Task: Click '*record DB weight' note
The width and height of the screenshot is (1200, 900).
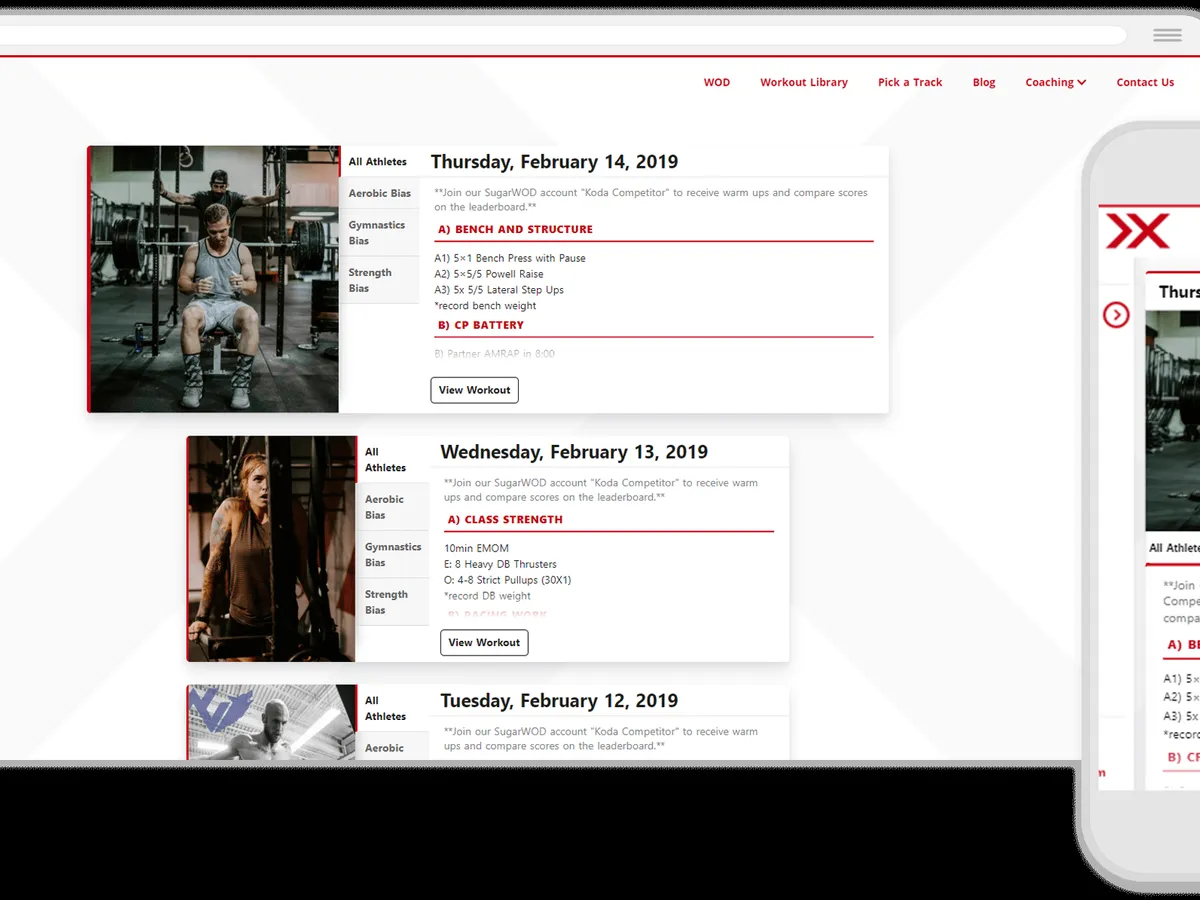Action: 488,596
